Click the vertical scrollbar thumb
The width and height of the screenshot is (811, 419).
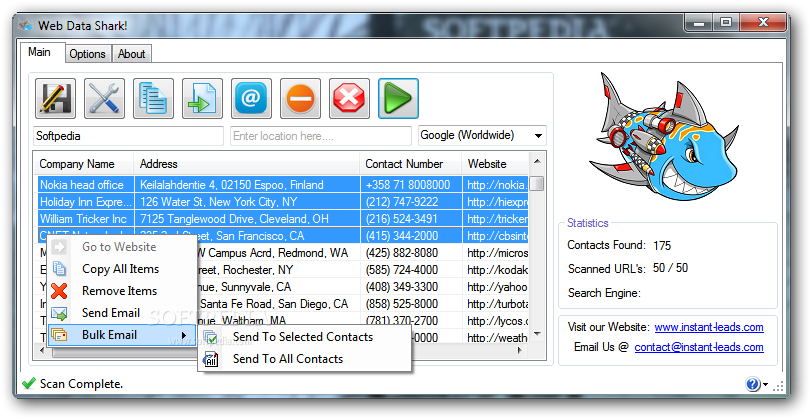point(537,183)
